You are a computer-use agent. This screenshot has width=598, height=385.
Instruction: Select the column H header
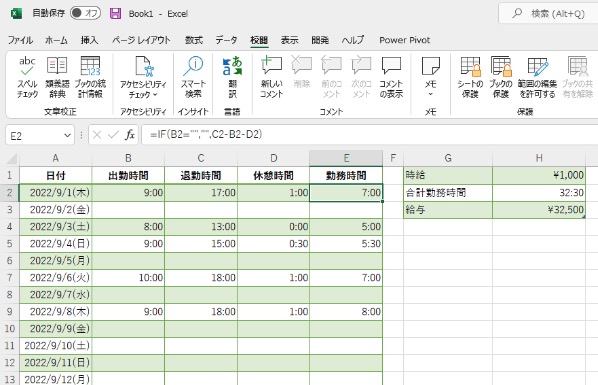point(539,158)
